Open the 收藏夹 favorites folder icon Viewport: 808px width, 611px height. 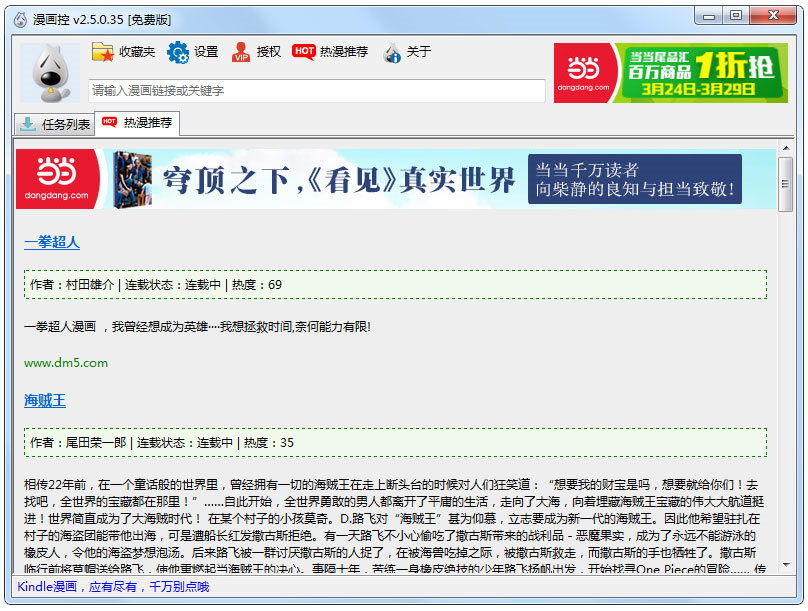(103, 52)
